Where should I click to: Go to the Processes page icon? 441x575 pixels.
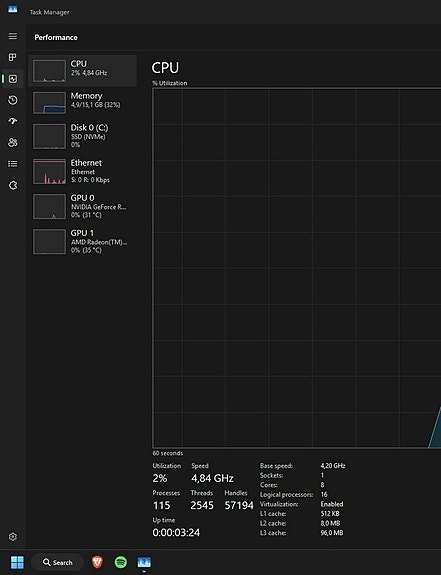point(13,57)
